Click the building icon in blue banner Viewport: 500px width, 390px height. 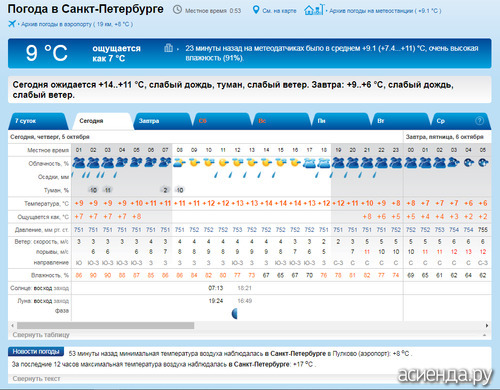(x=168, y=48)
